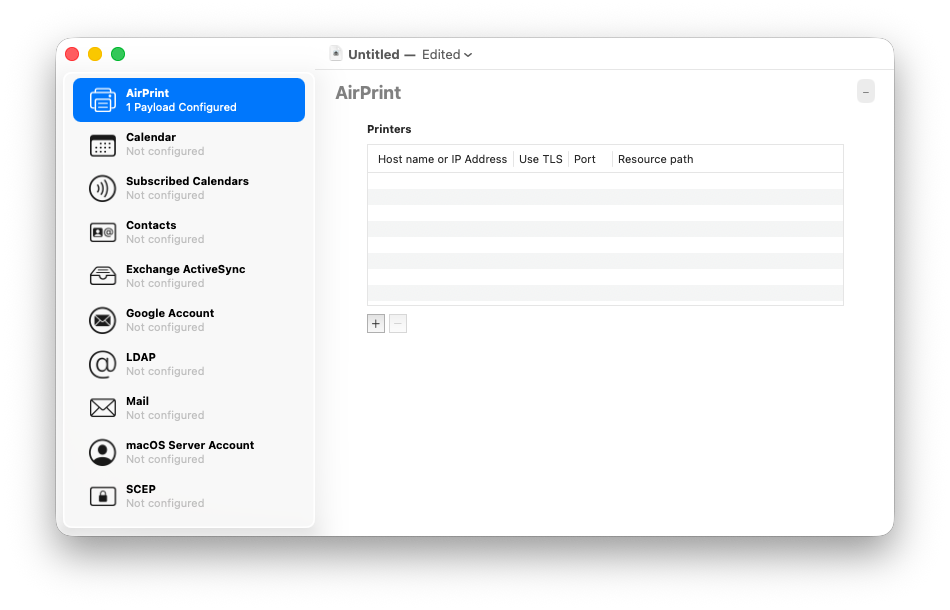Open Calendar payload in sidebar

(x=189, y=144)
